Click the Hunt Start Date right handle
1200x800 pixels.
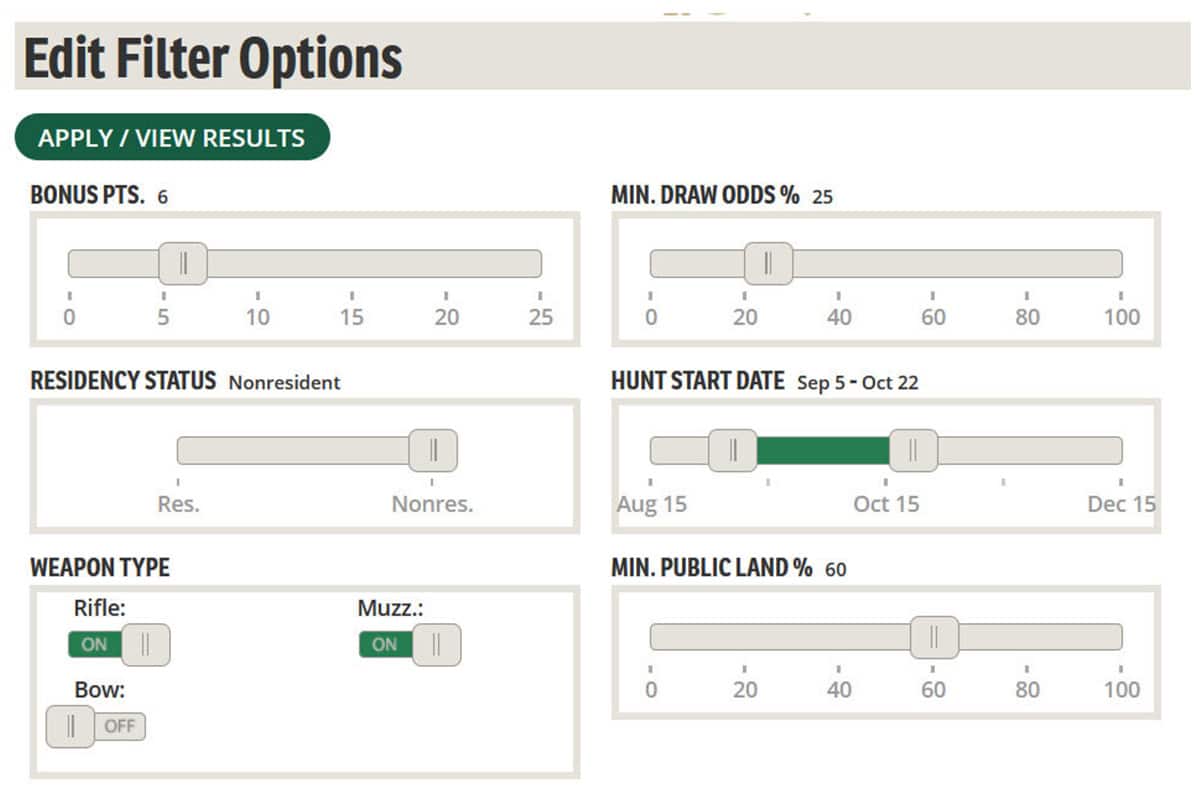coord(913,451)
